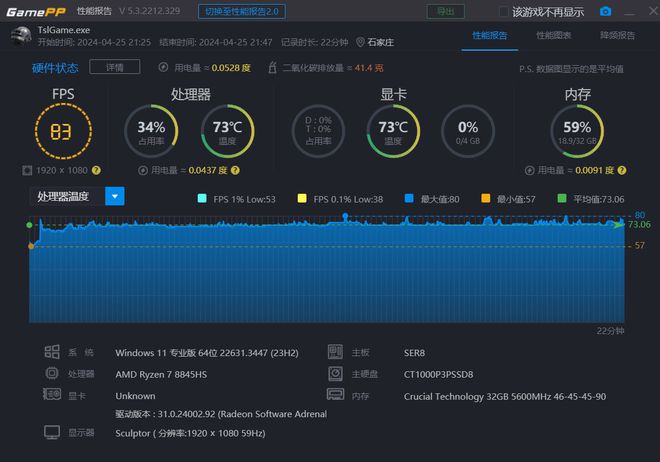Click the green average marker dot at chart left

coord(29,225)
